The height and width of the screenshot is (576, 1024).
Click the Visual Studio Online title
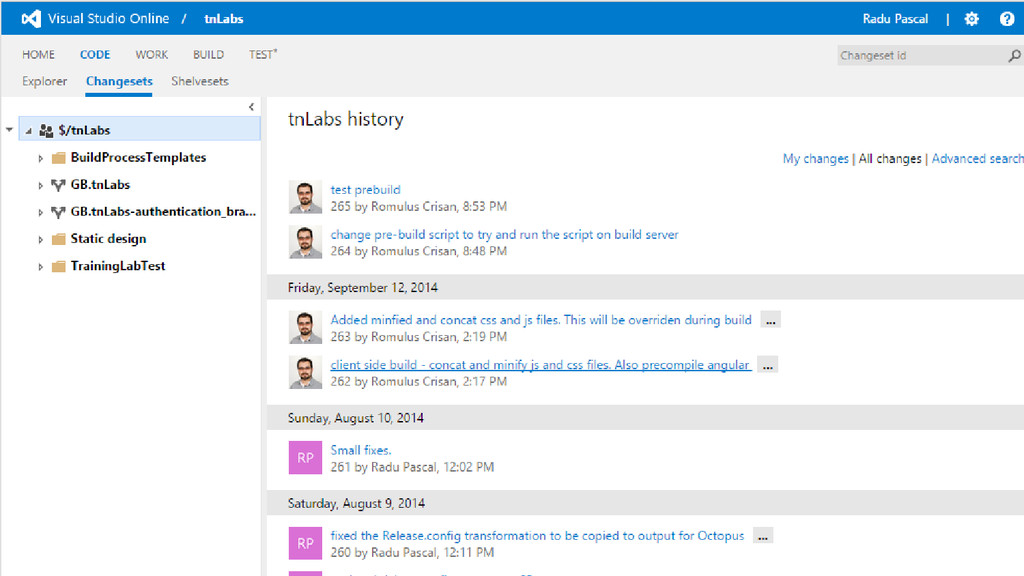(x=108, y=19)
